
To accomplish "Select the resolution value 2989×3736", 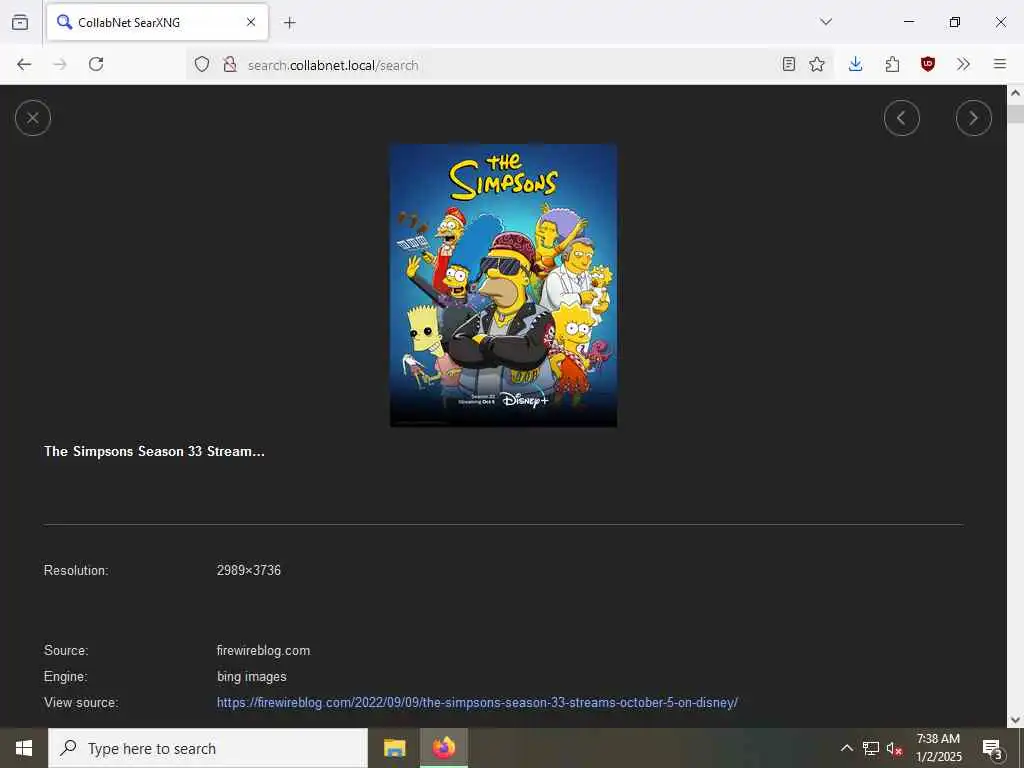I will pyautogui.click(x=249, y=570).
